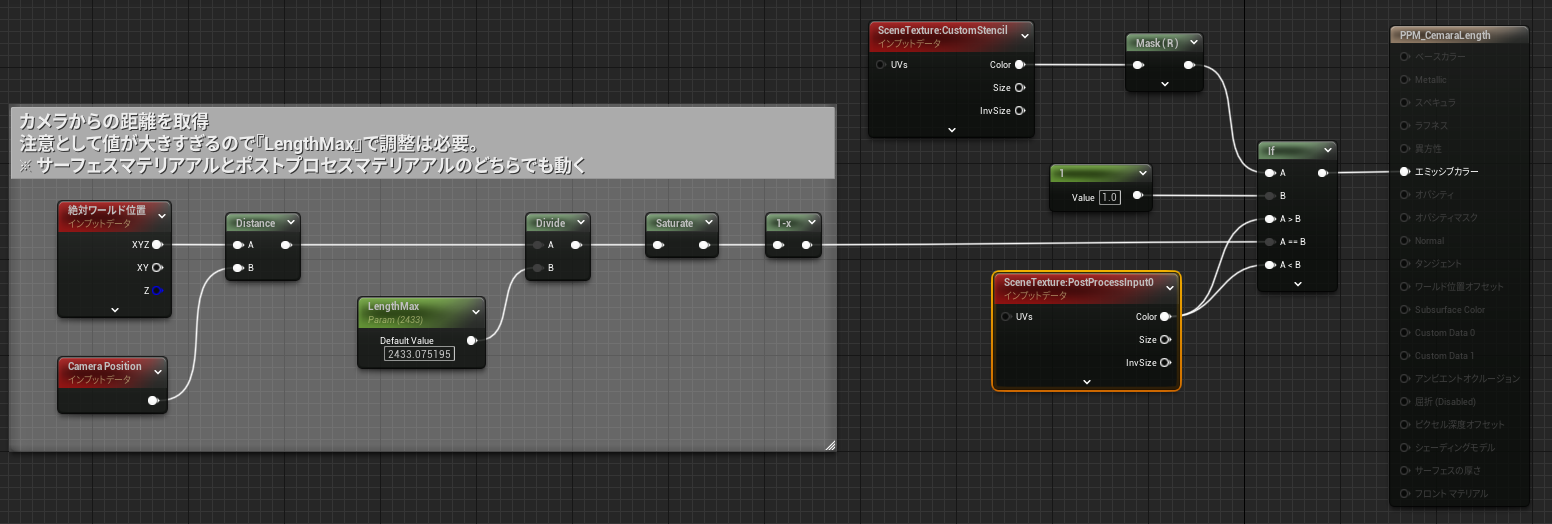Click the Size pin of SceneTexture:PostProcessInput0
Viewport: 1552px width, 524px height.
tap(1166, 339)
